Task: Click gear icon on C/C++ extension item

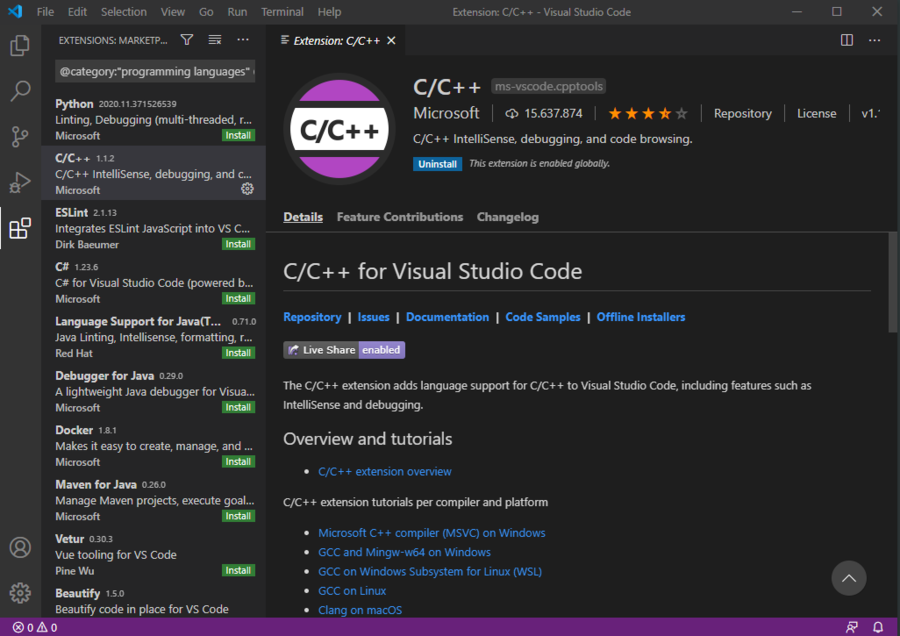Action: pyautogui.click(x=247, y=189)
